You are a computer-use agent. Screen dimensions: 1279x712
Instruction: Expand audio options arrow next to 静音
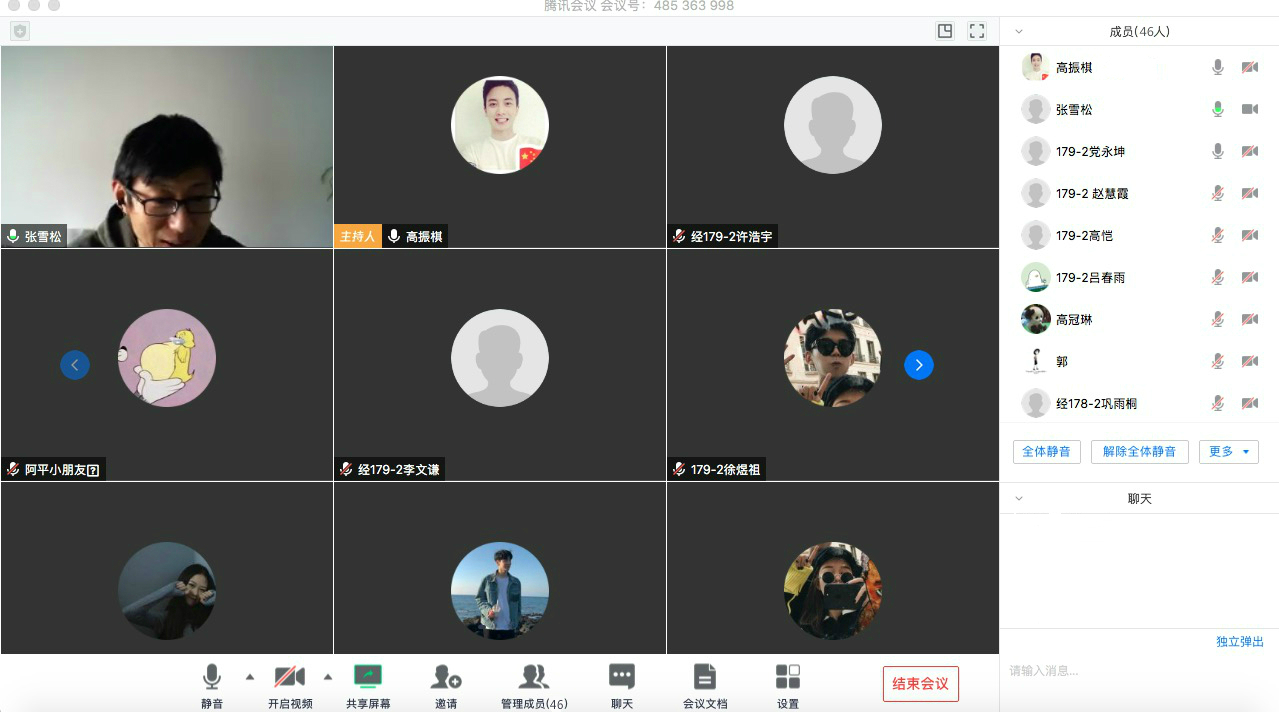coord(250,677)
